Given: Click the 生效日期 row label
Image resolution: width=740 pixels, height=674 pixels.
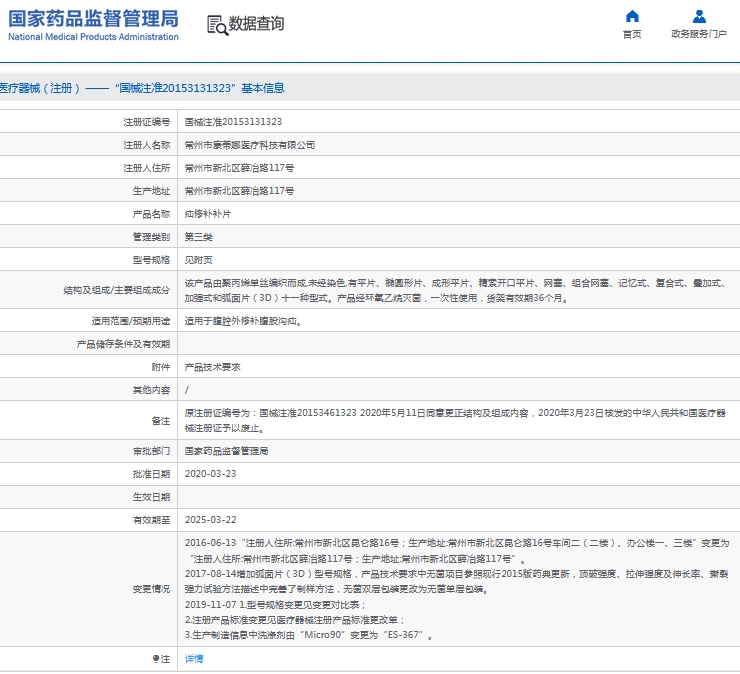Looking at the screenshot, I should 151,497.
